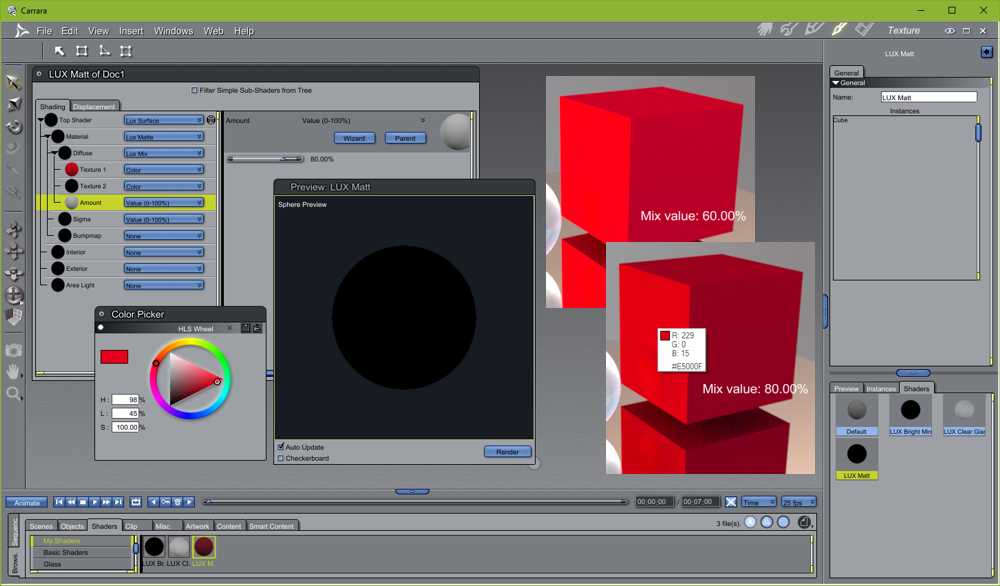1000x586 pixels.
Task: Click the LUX Matt name input field
Action: point(929,97)
